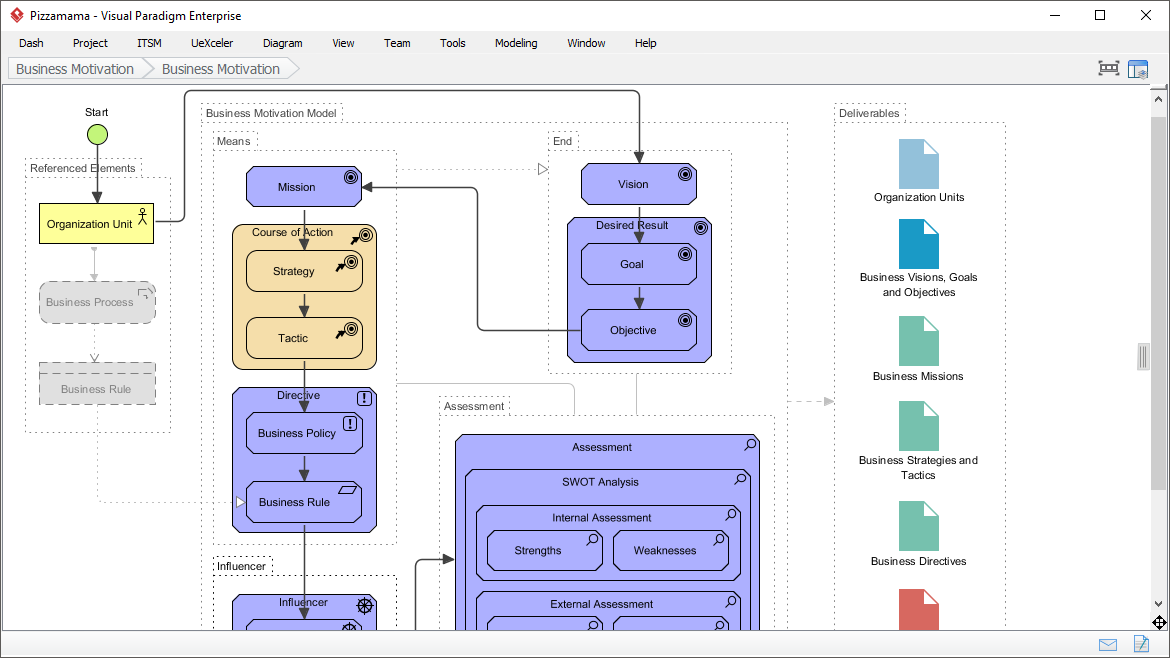Click the Organization Units deliverable document icon
This screenshot has height=658, width=1170.
[x=917, y=163]
